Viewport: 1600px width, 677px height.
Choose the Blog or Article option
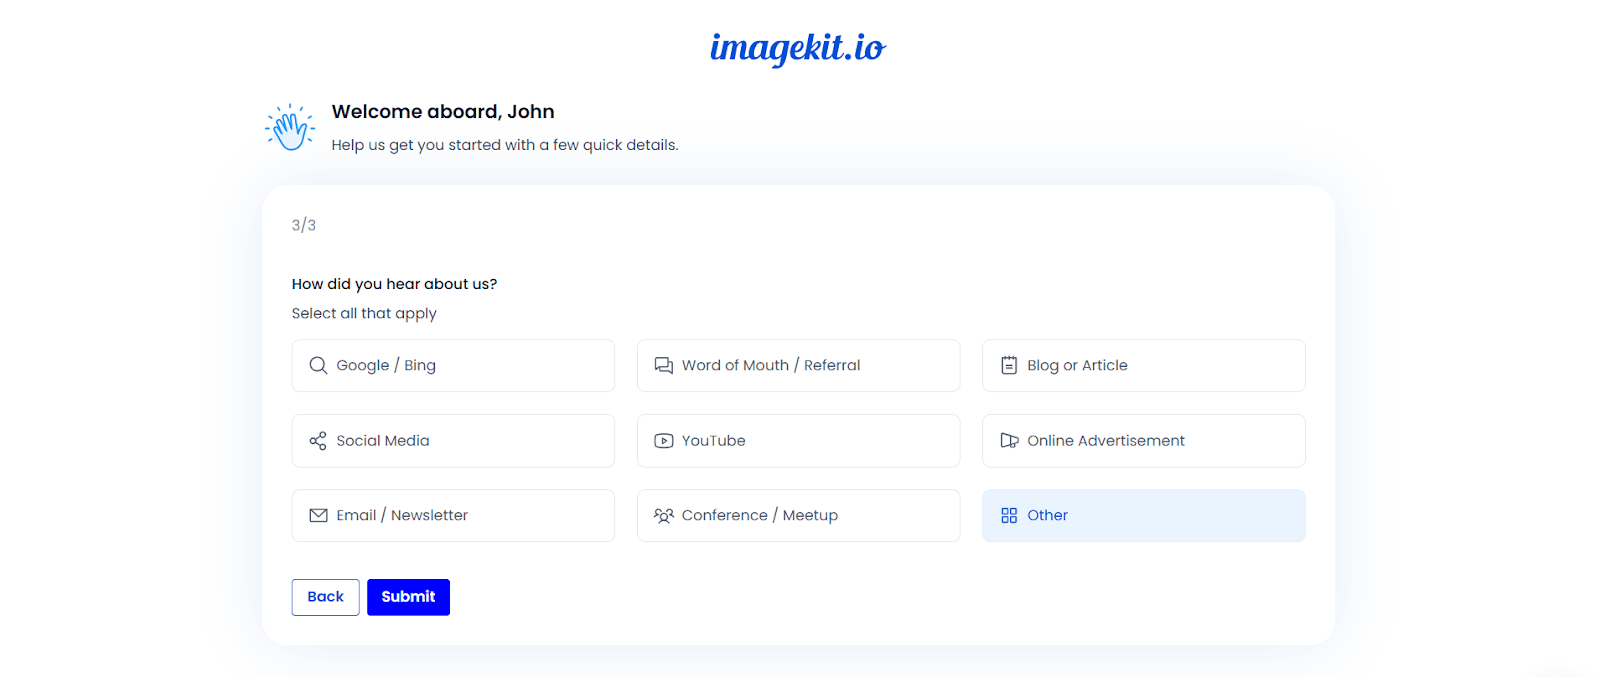point(1142,365)
